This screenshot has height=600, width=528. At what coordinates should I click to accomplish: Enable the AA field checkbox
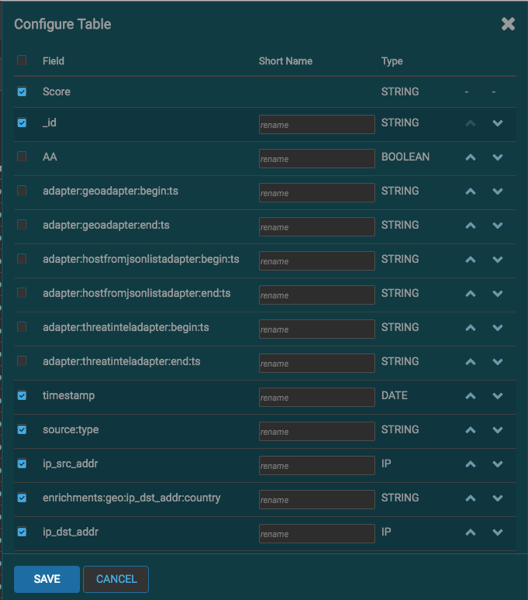click(x=22, y=157)
